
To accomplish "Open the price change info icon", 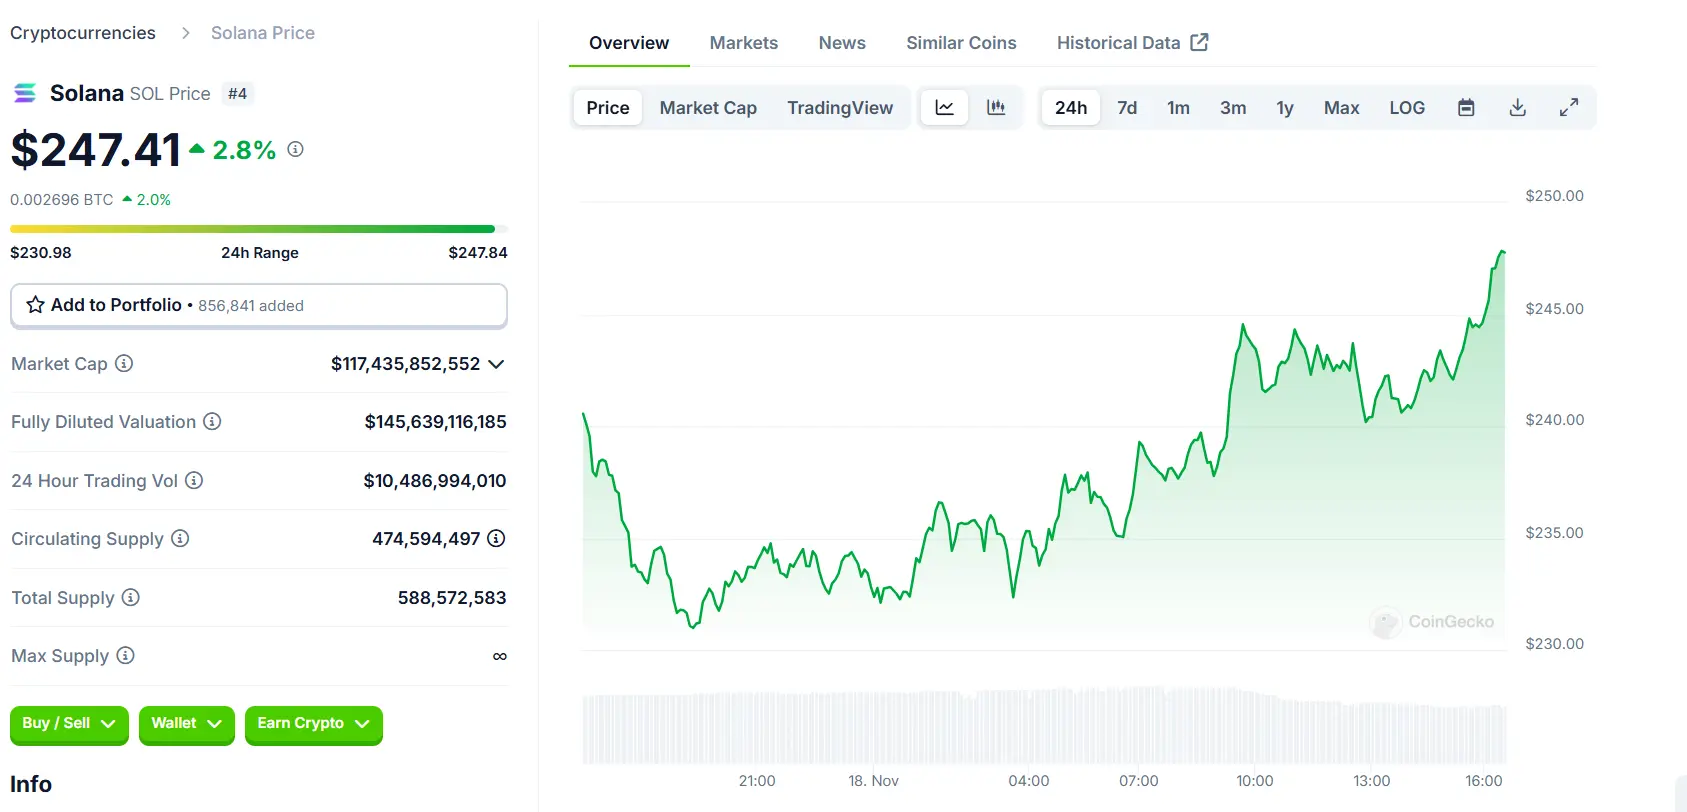I will tap(295, 149).
